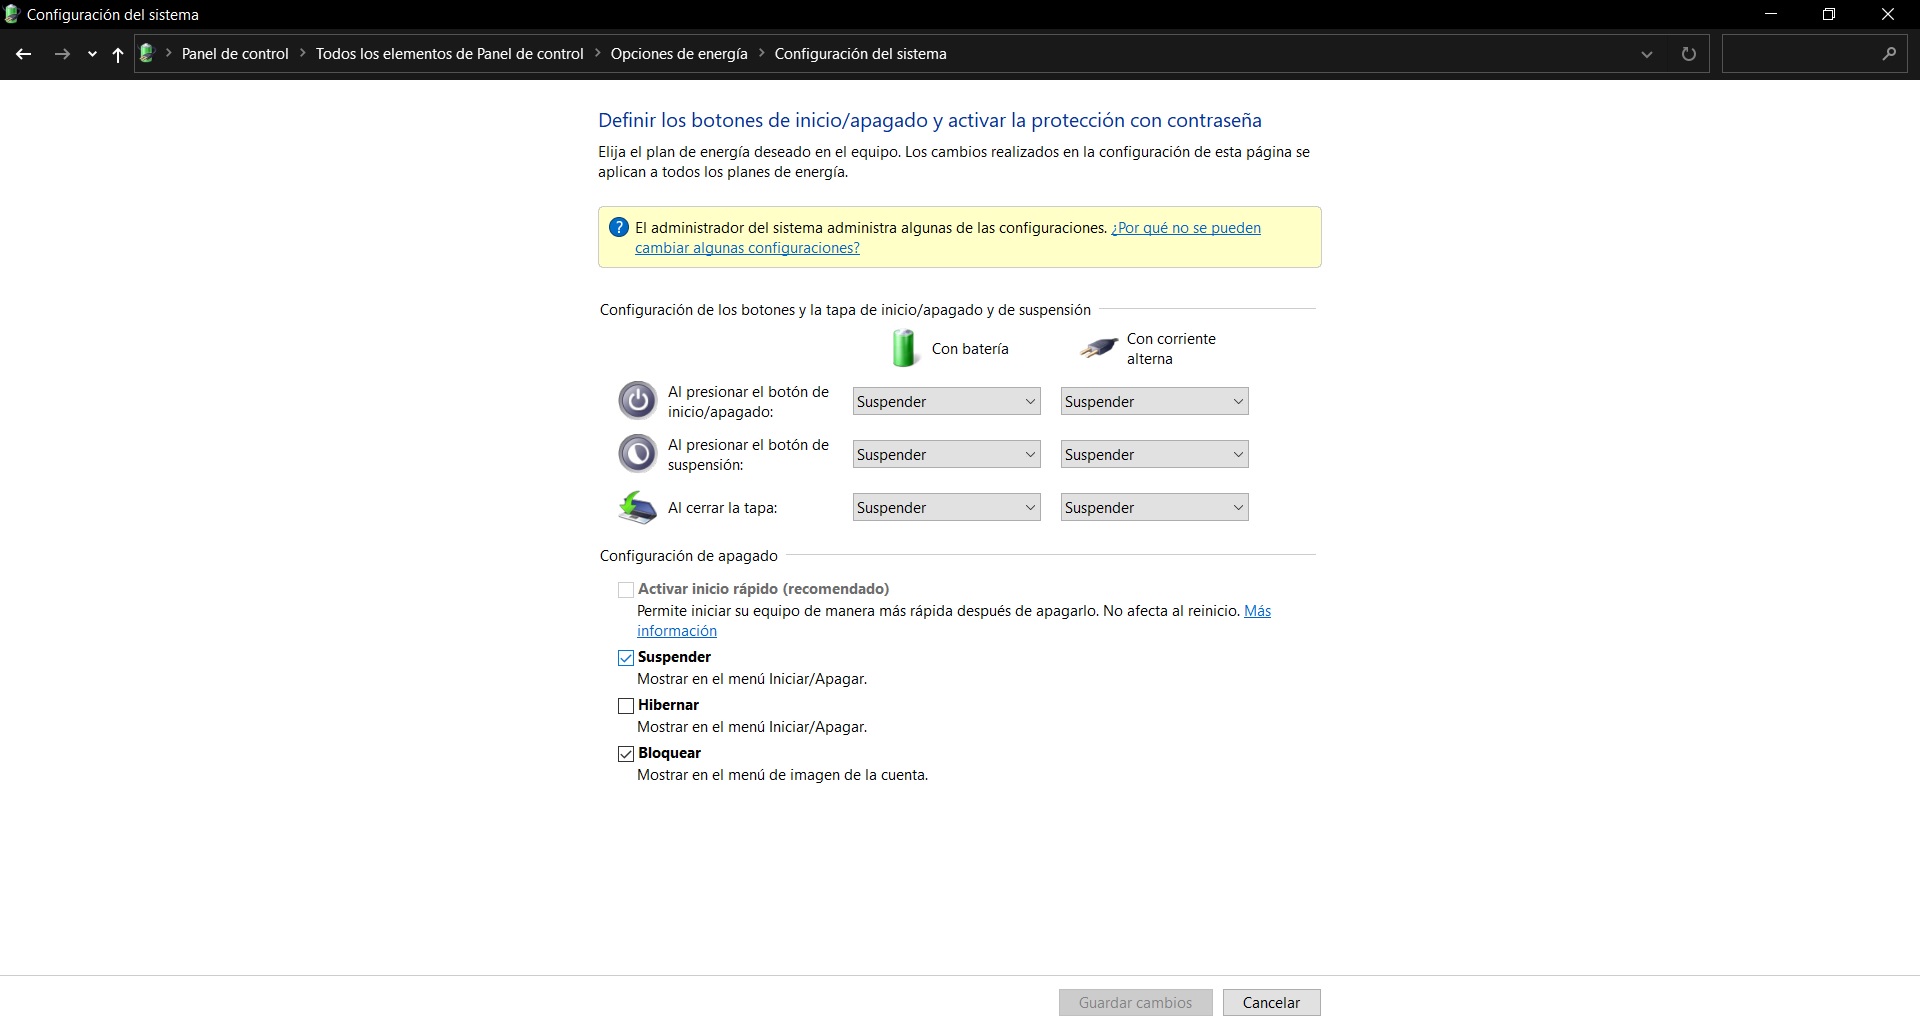The width and height of the screenshot is (1920, 1030).
Task: Go forward with the right arrow button
Action: tap(62, 54)
